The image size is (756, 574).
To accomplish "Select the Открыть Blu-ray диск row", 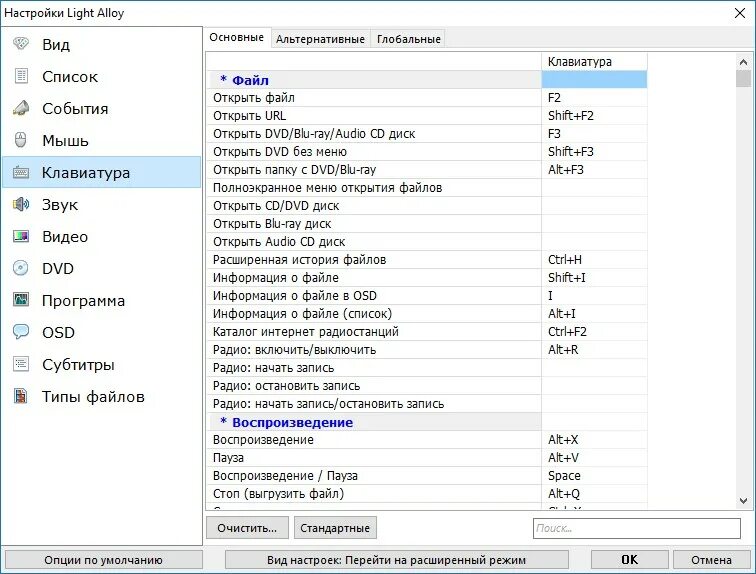I will point(427,224).
